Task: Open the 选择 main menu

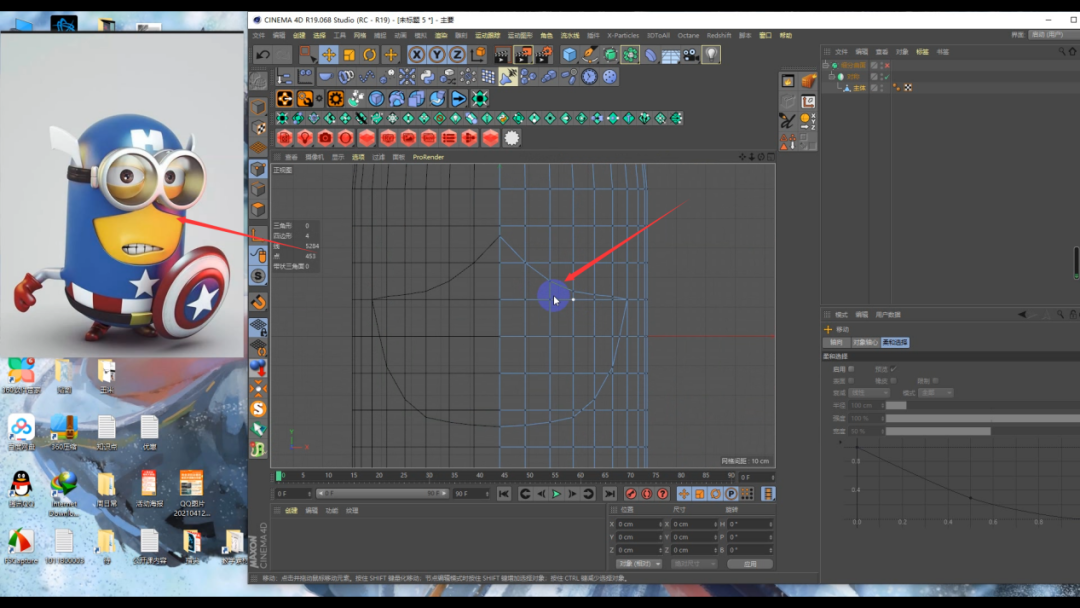Action: pyautogui.click(x=320, y=35)
